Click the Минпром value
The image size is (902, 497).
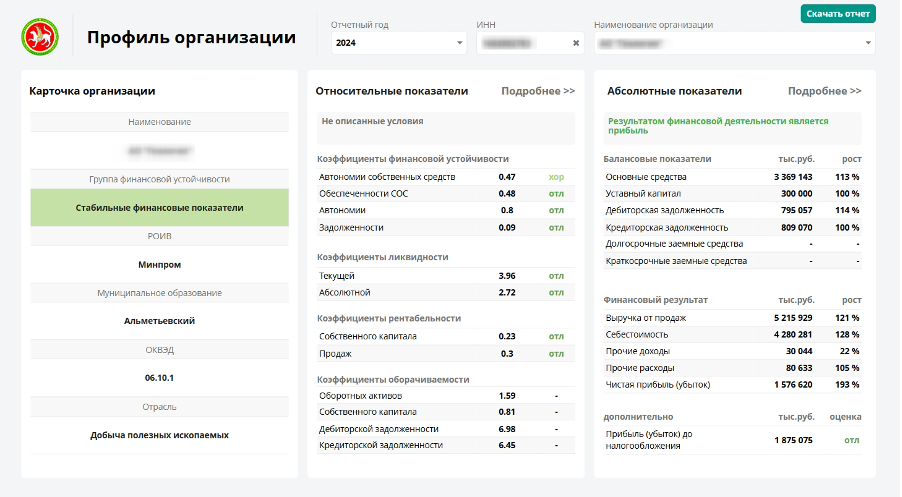tap(159, 265)
